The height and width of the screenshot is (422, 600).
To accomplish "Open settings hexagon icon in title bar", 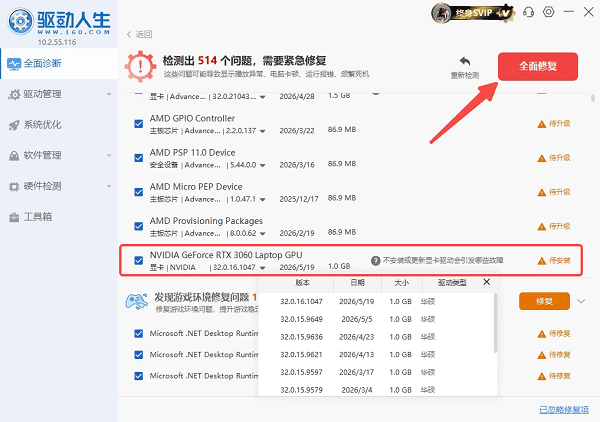I will [549, 12].
